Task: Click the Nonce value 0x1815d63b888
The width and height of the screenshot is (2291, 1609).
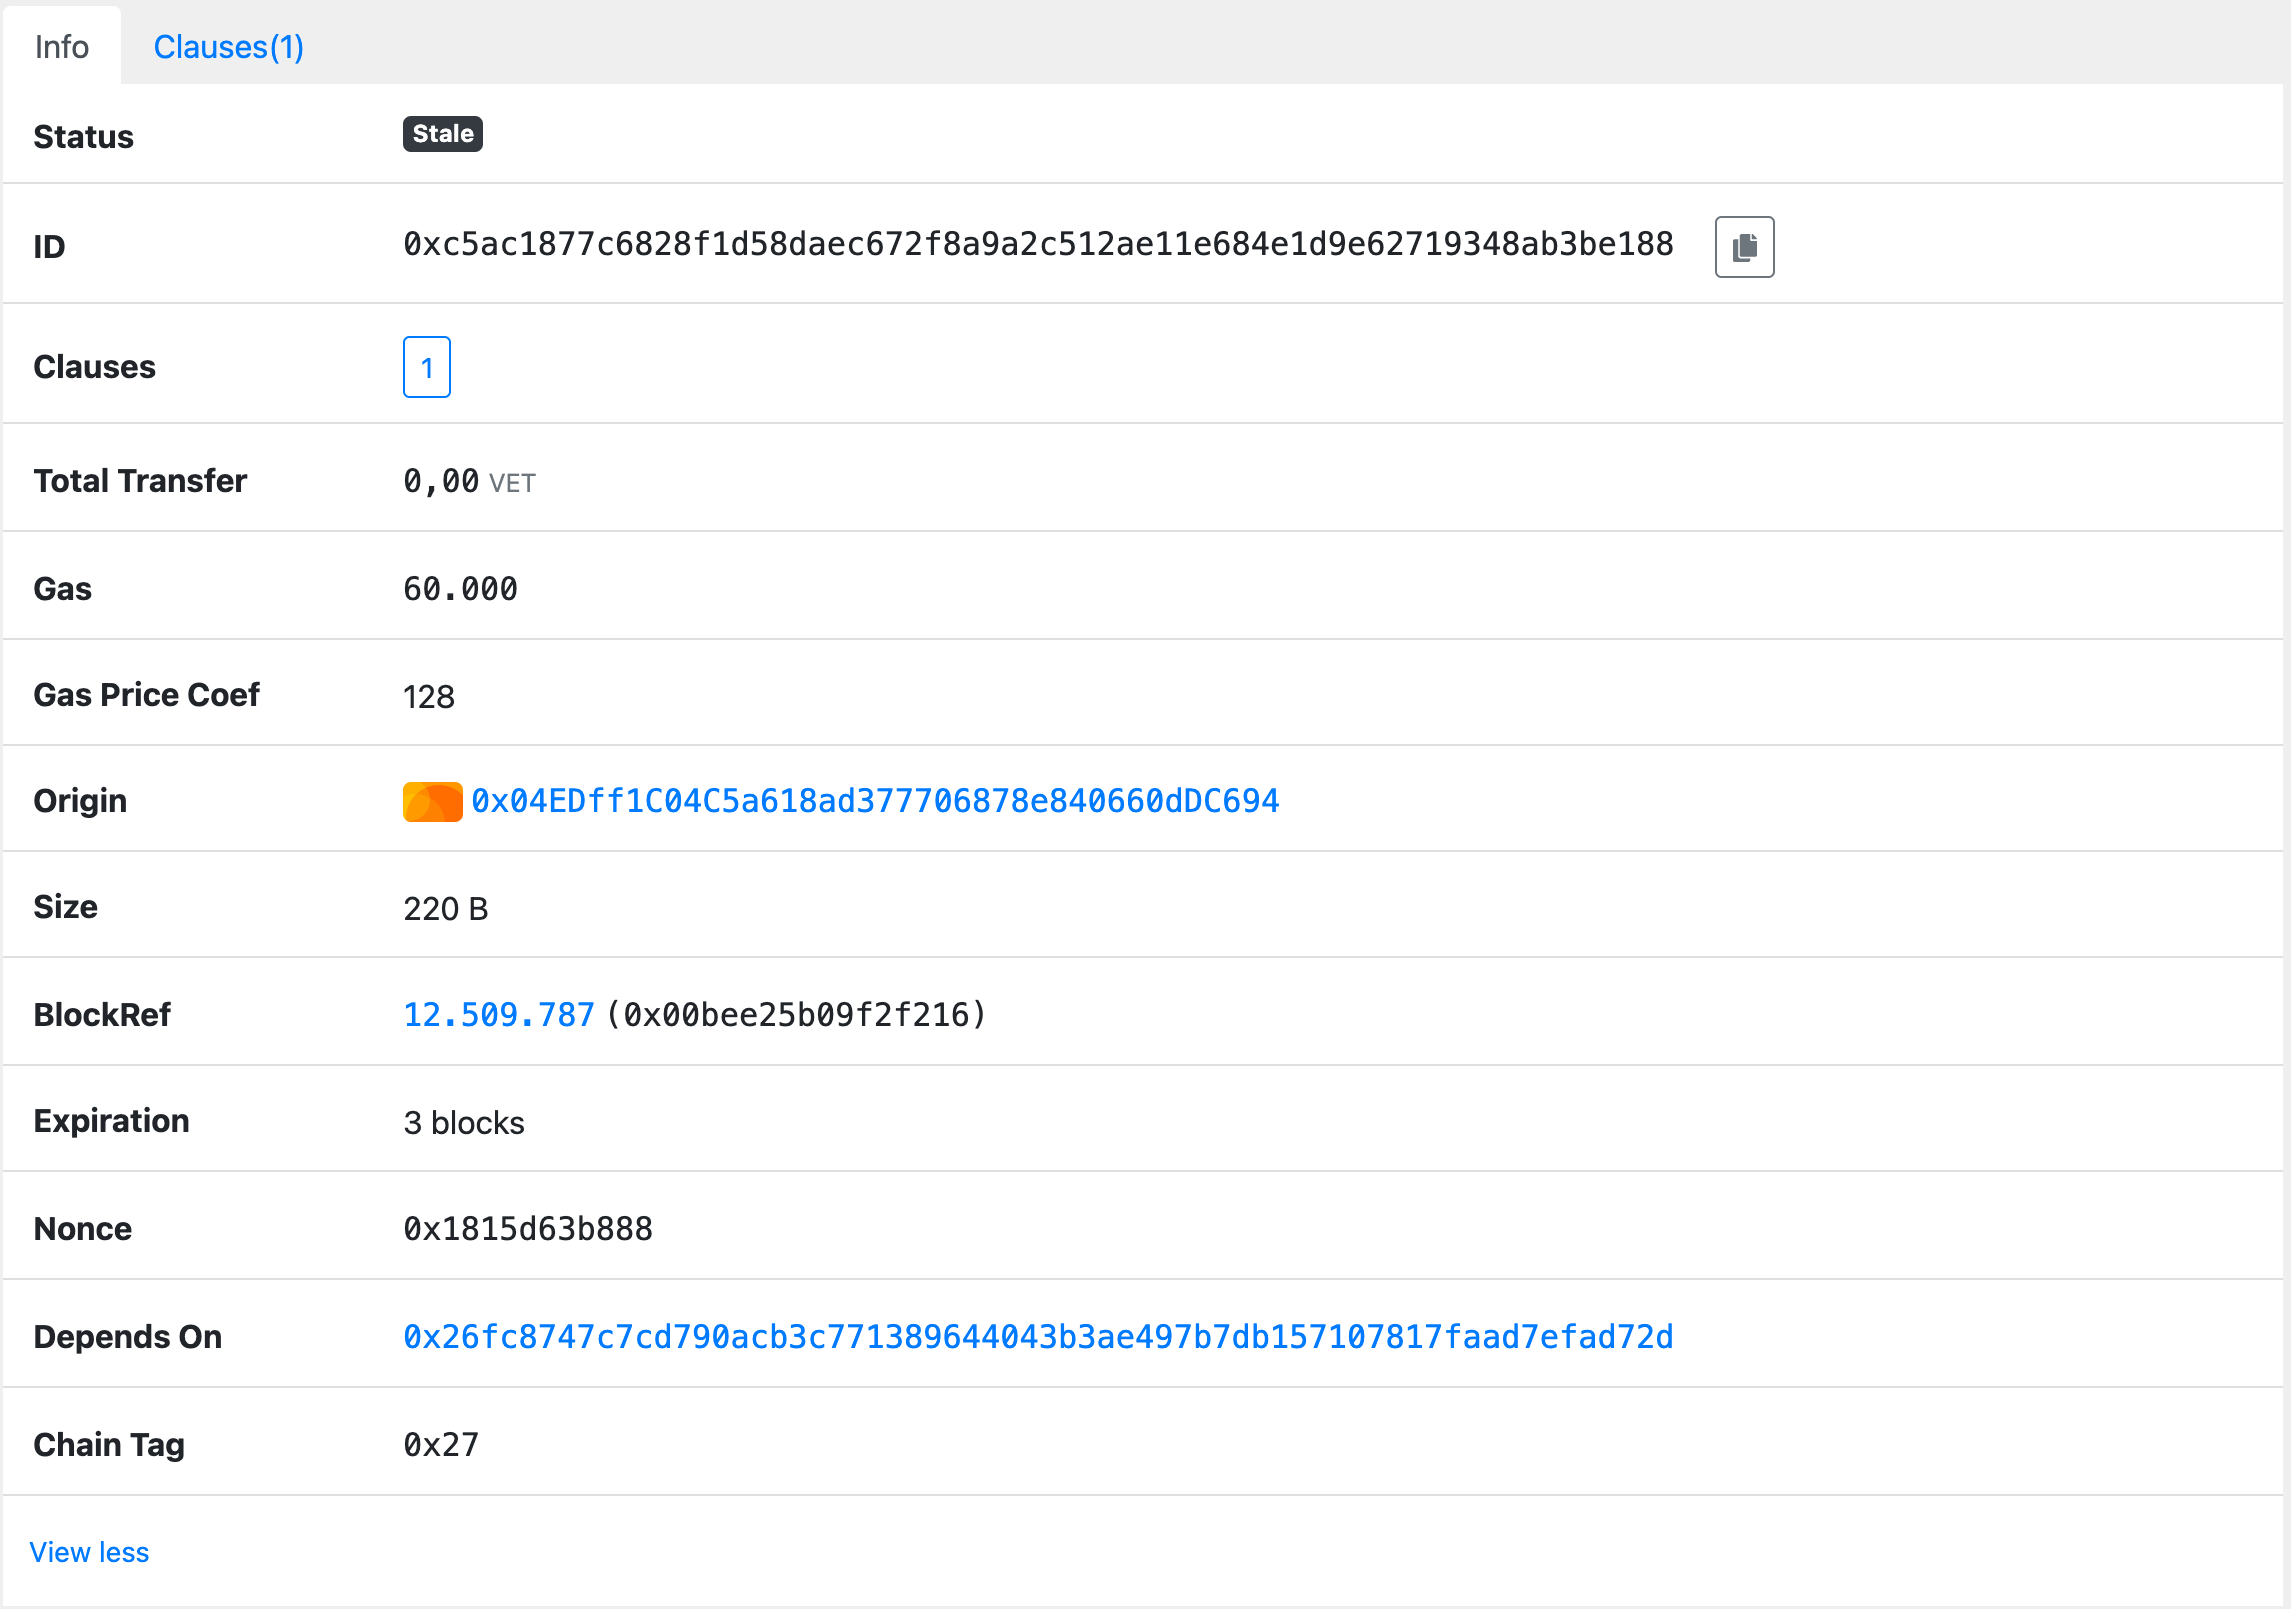Action: coord(527,1229)
